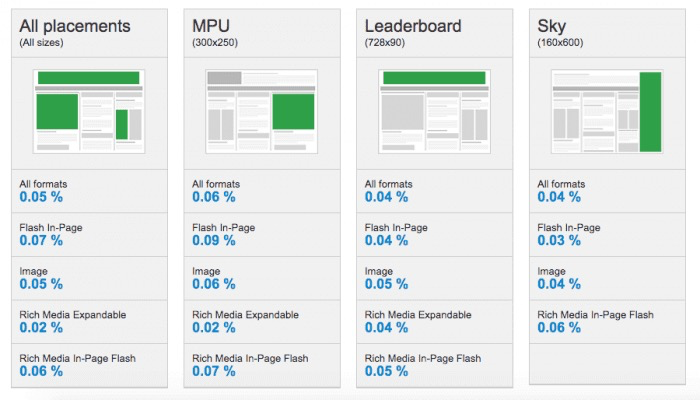Select the MPU placement thumbnail
This screenshot has height=400, width=700.
pyautogui.click(x=261, y=111)
